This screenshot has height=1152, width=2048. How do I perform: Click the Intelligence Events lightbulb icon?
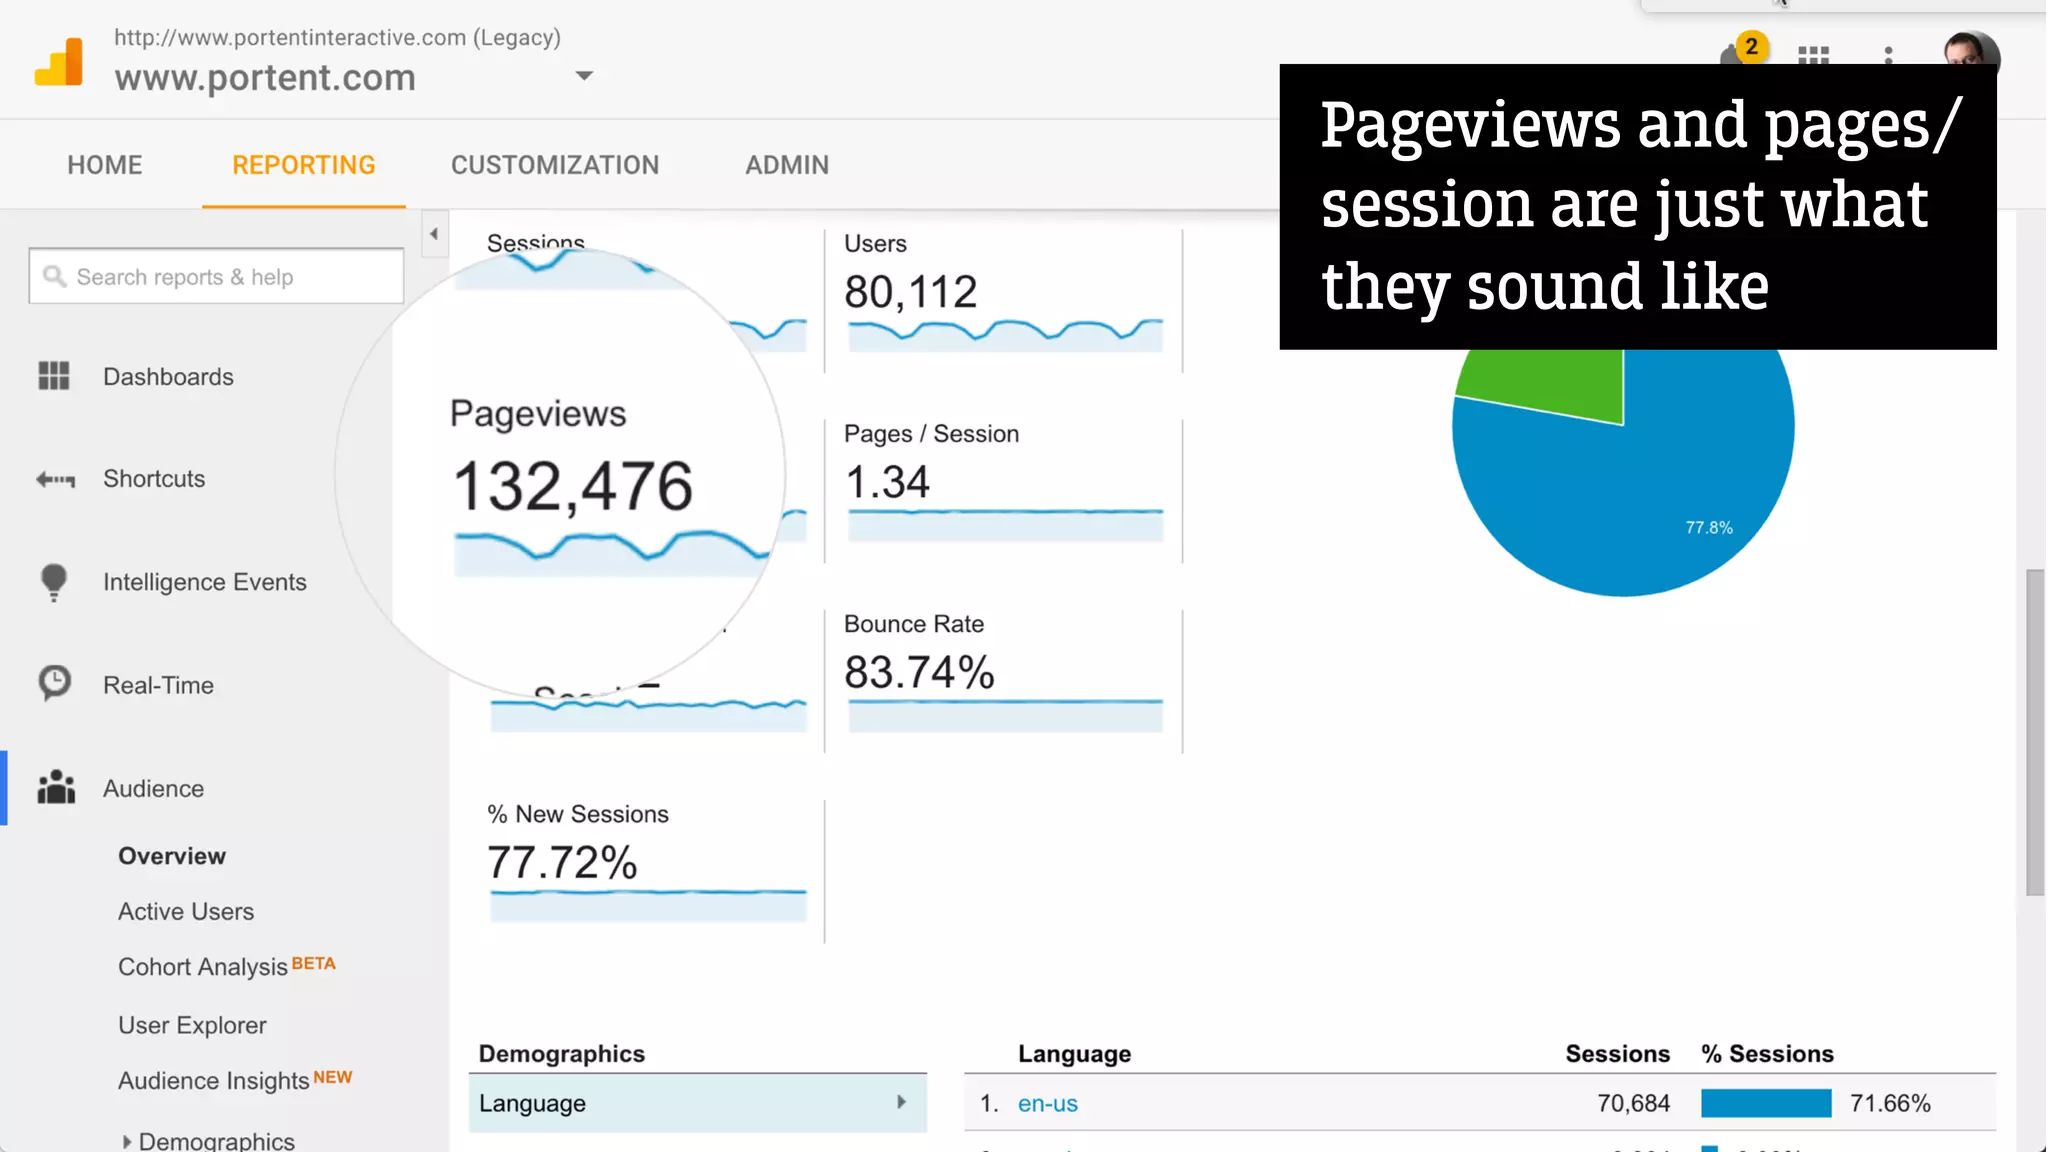pos(54,583)
